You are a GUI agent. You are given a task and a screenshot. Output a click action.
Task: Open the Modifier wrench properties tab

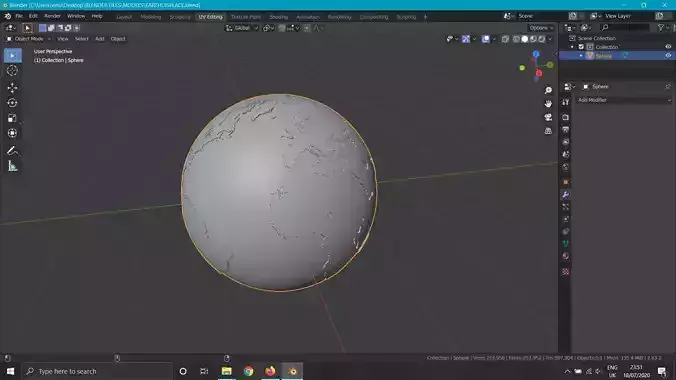(566, 195)
